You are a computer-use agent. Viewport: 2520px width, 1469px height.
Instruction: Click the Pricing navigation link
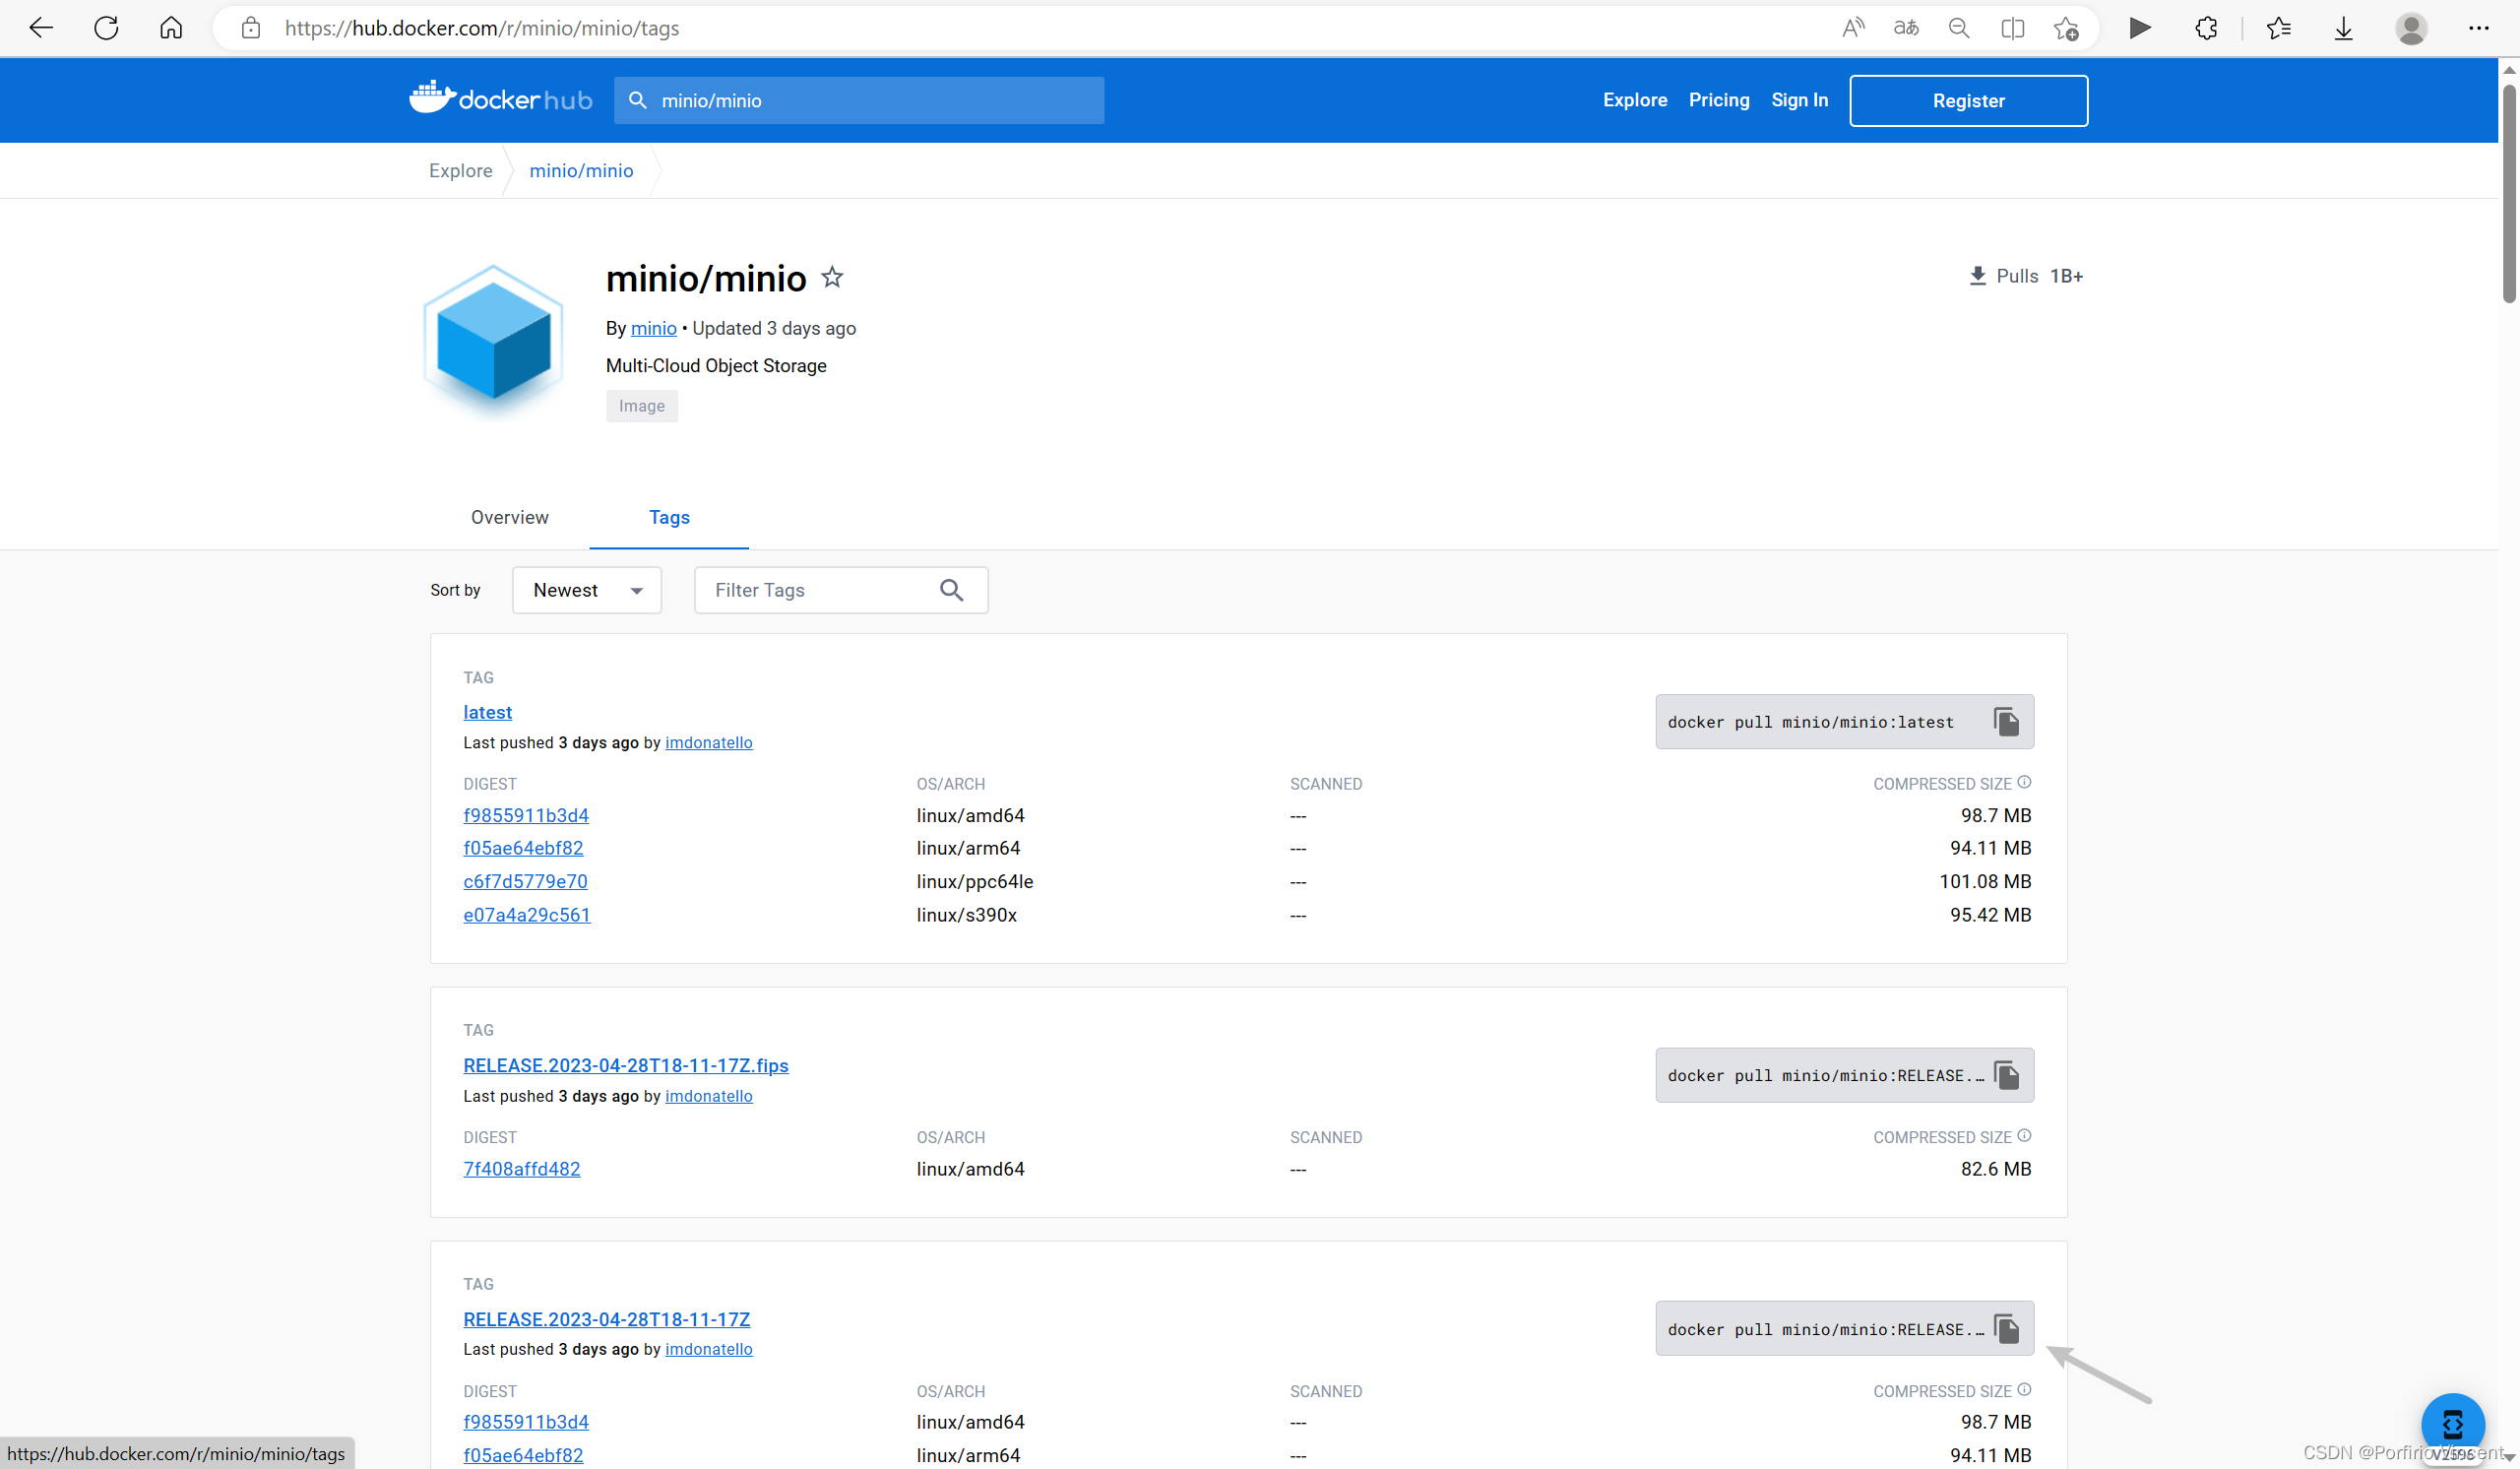point(1720,99)
